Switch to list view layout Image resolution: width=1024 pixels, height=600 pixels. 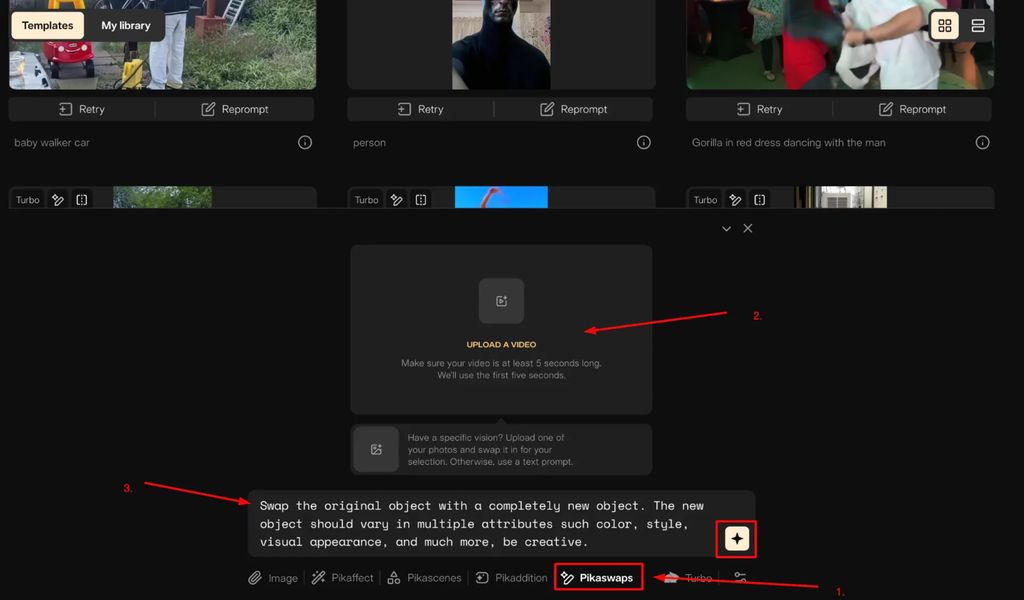978,26
